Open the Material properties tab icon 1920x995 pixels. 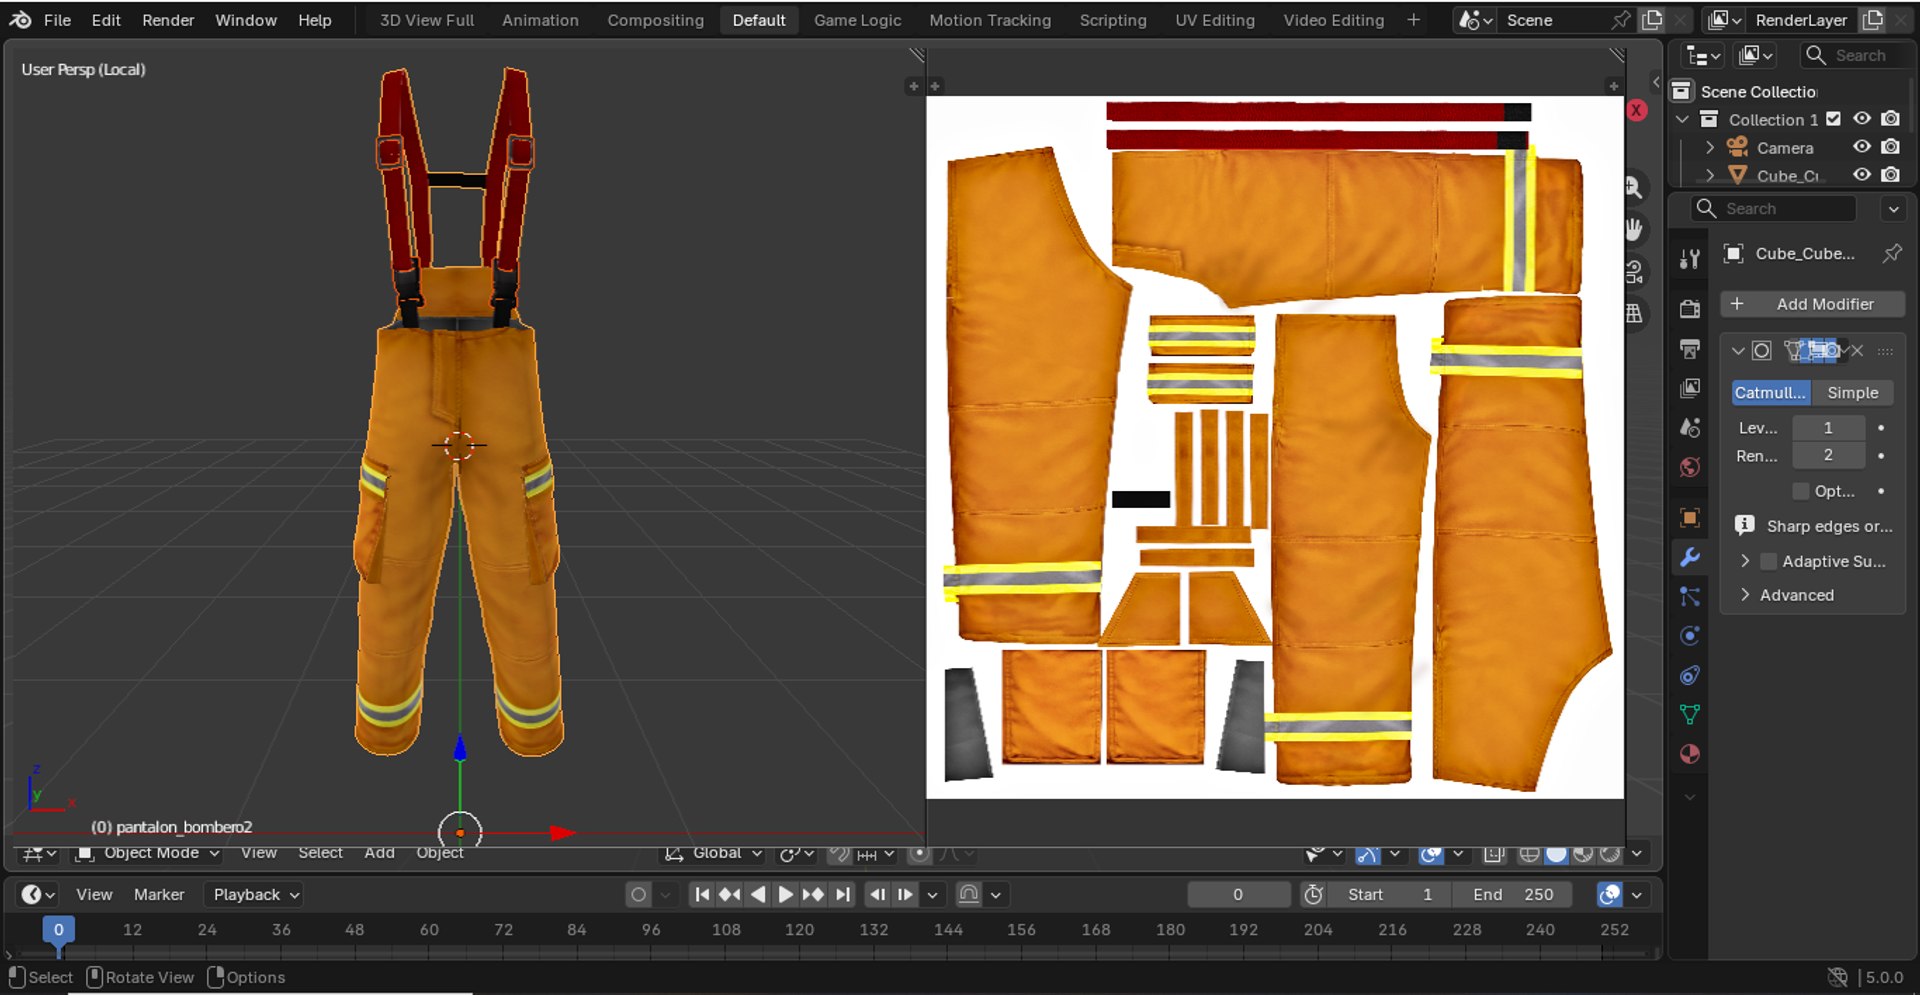click(1690, 755)
